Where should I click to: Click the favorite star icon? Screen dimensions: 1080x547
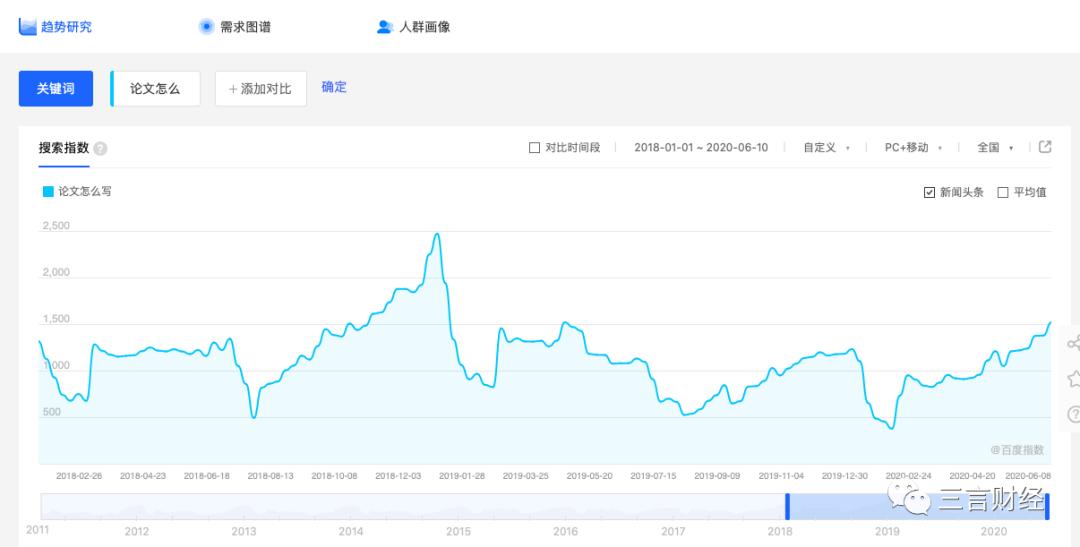click(1073, 378)
